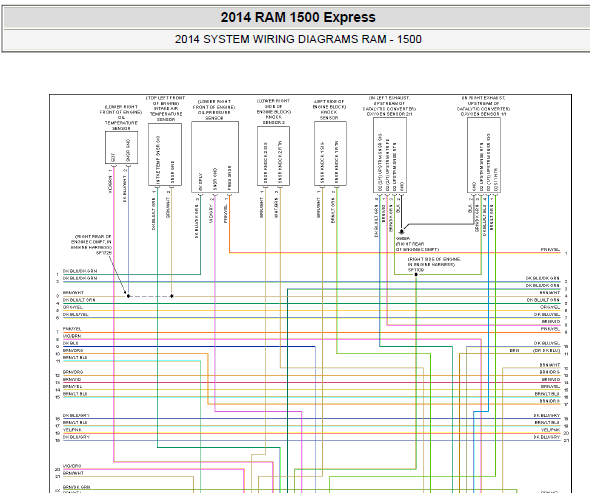Click left-edge 'ORG/YEL' wire label row 5
The height and width of the screenshot is (493, 590).
click(x=73, y=307)
